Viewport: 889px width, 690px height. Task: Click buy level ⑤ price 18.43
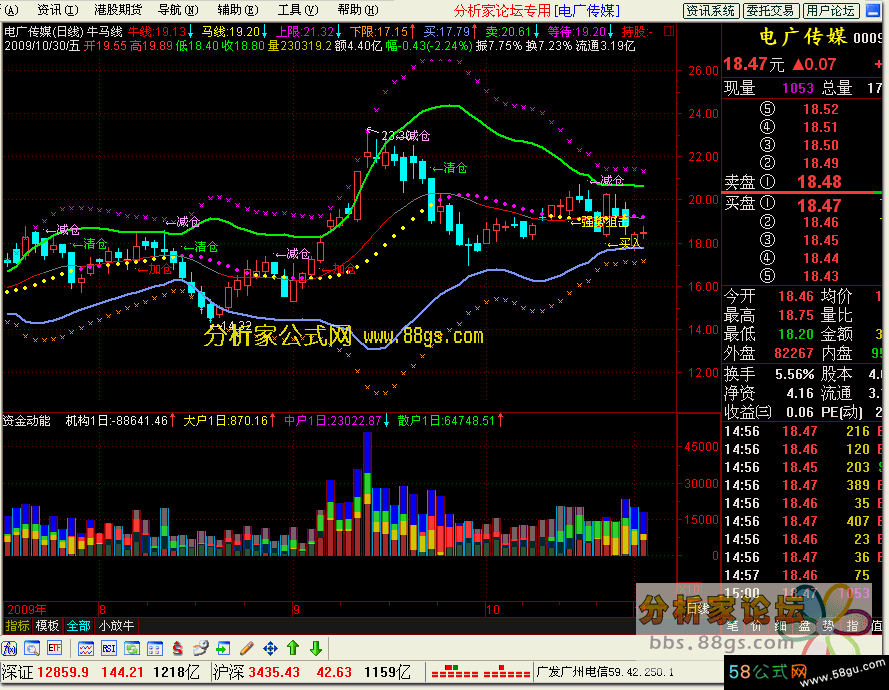(x=820, y=276)
